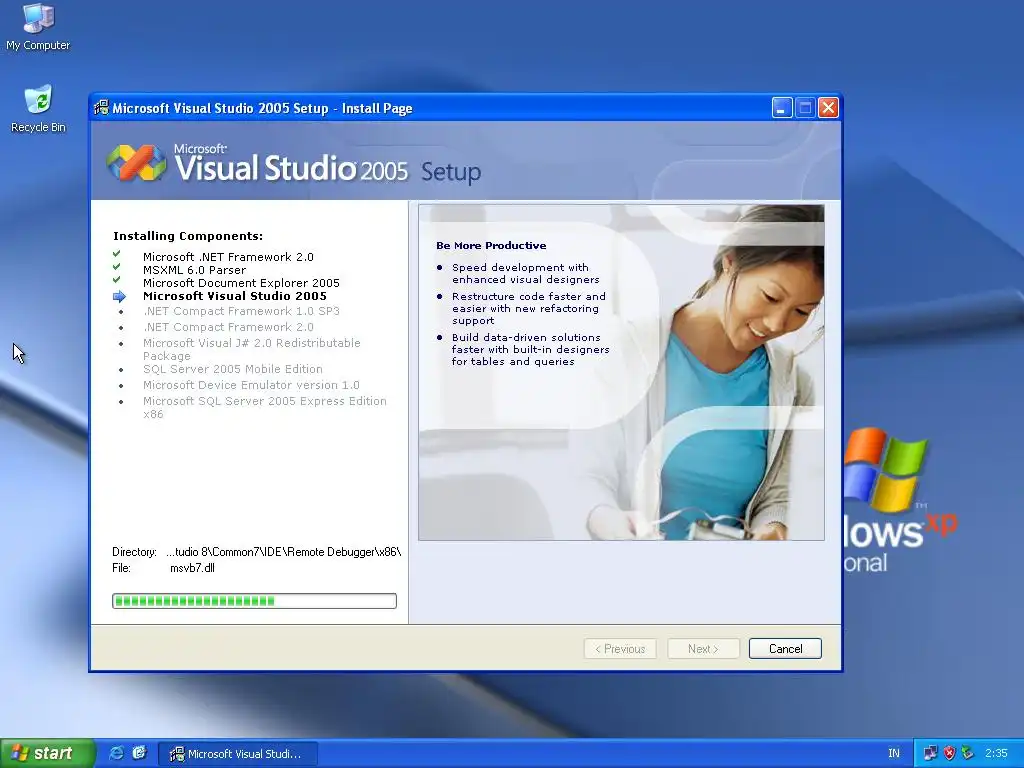
Task: Click the Be More Productive heading
Action: (x=491, y=246)
